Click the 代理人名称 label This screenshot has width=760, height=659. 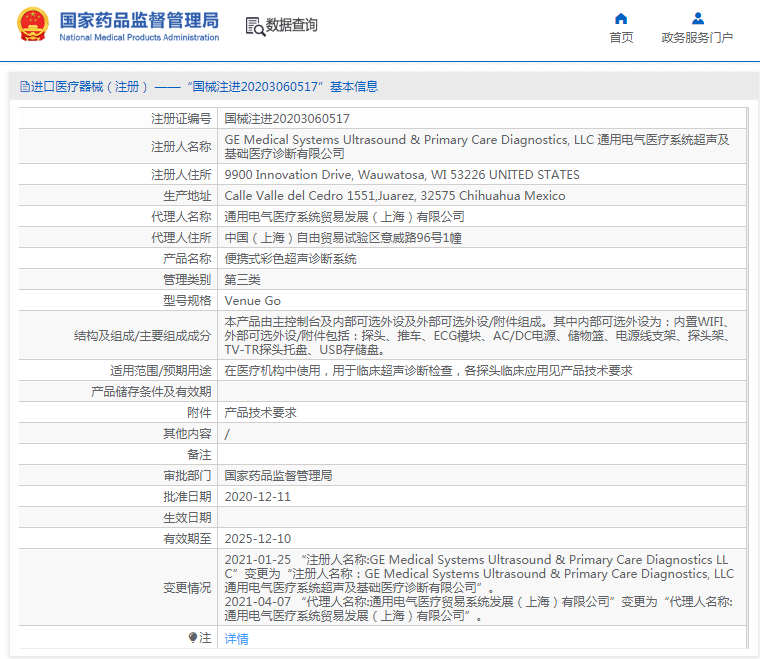tap(181, 217)
